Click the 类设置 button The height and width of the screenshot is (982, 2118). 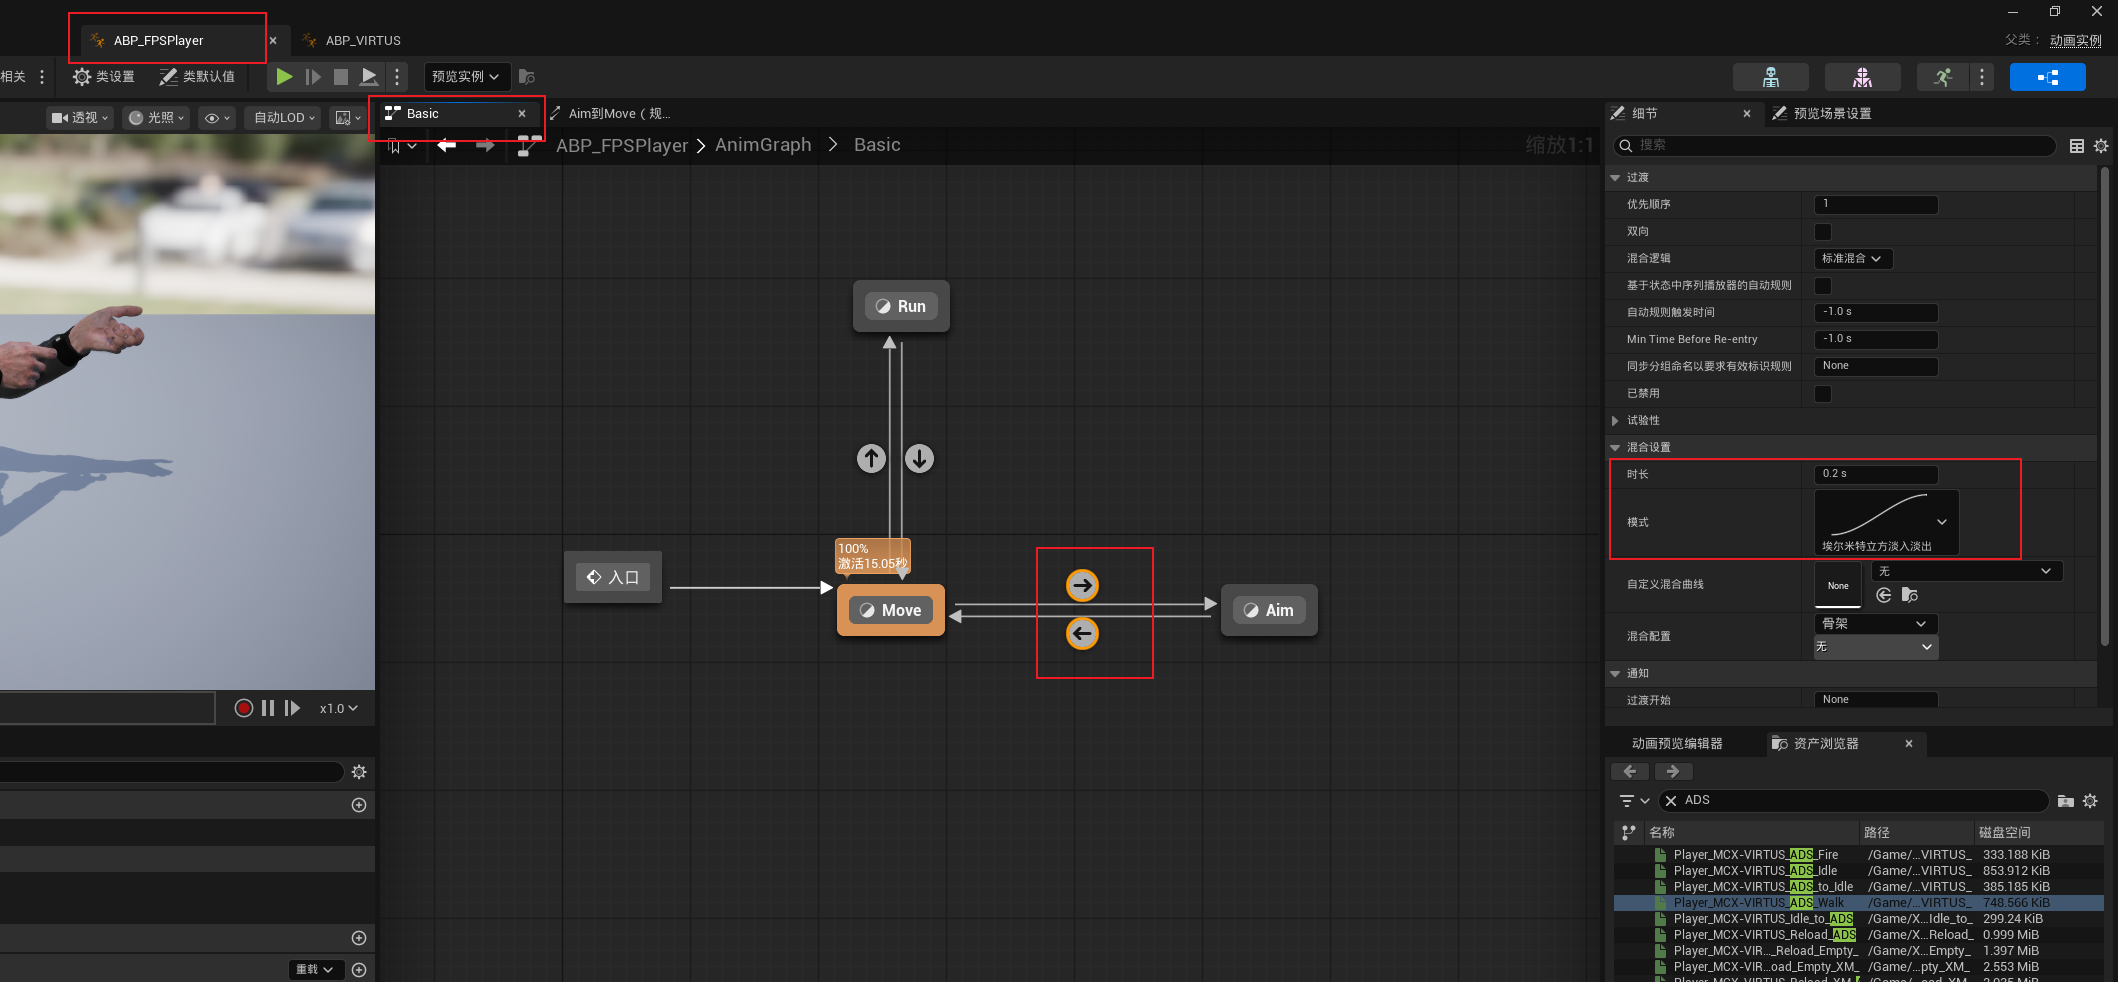point(104,77)
